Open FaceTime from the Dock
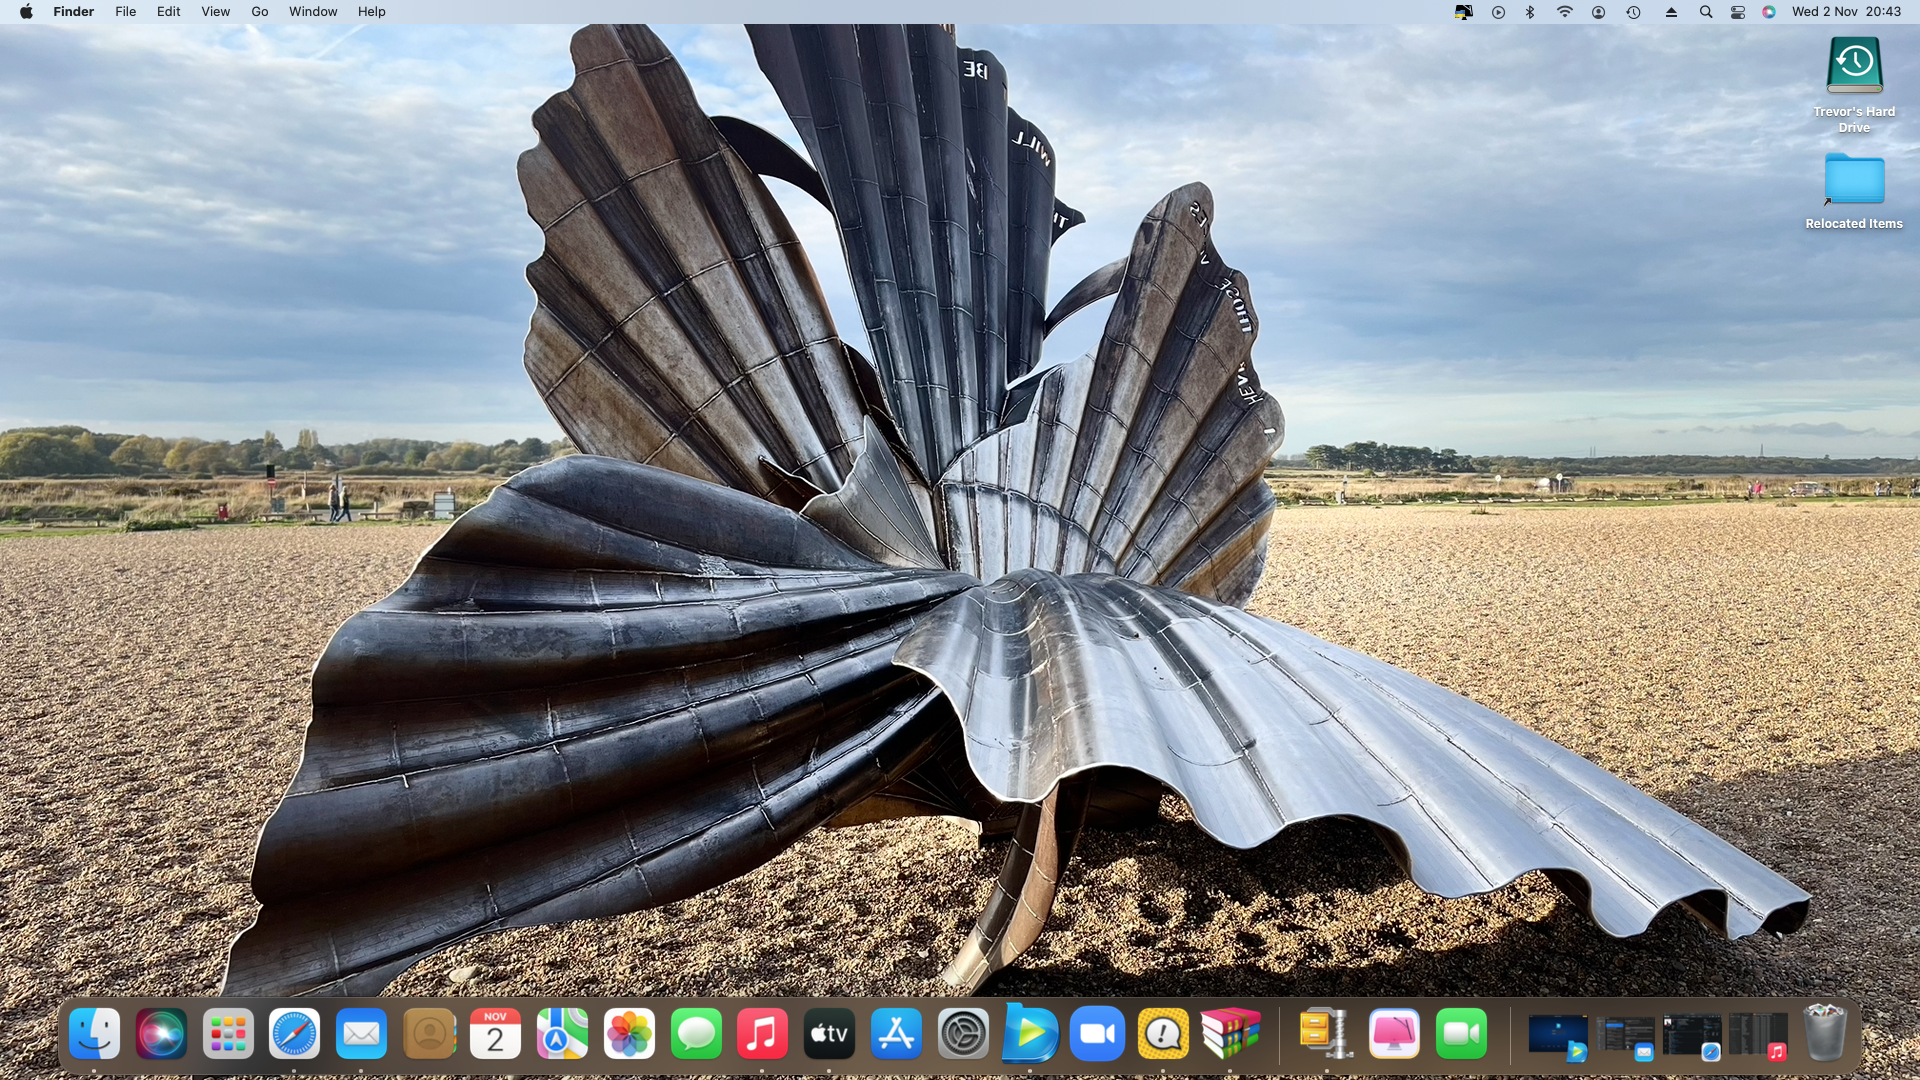Image resolution: width=1920 pixels, height=1080 pixels. [x=1461, y=1033]
